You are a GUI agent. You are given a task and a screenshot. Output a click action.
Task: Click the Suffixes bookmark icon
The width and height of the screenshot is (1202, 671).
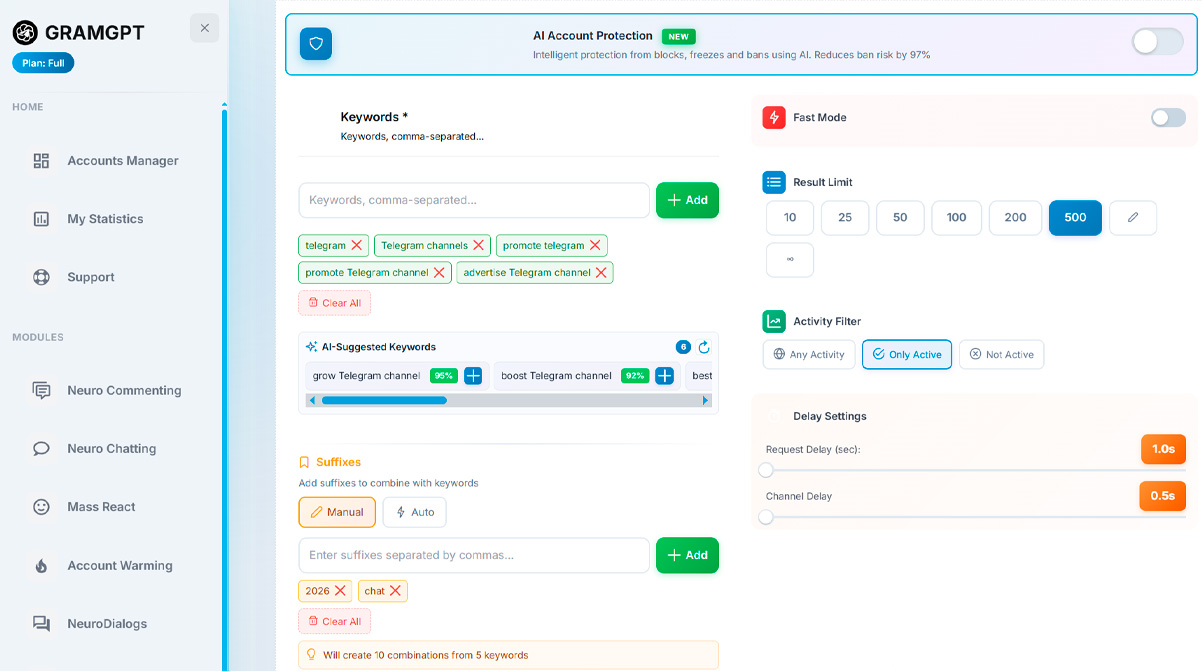(305, 462)
